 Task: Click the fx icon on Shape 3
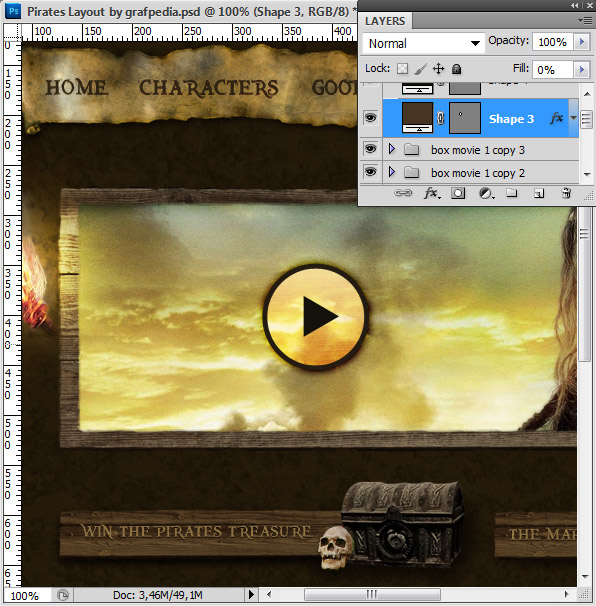click(x=556, y=118)
